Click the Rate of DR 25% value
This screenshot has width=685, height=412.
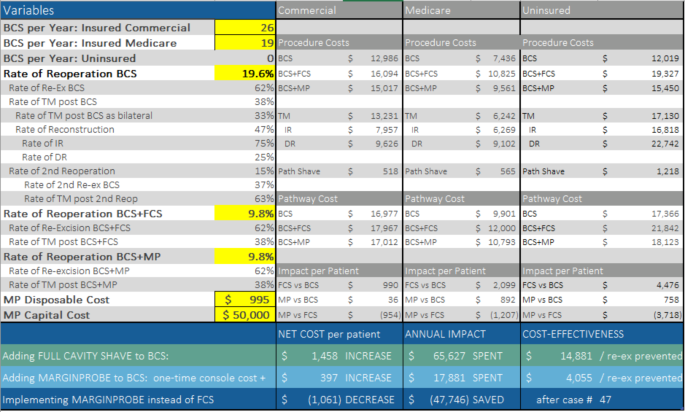coord(264,157)
